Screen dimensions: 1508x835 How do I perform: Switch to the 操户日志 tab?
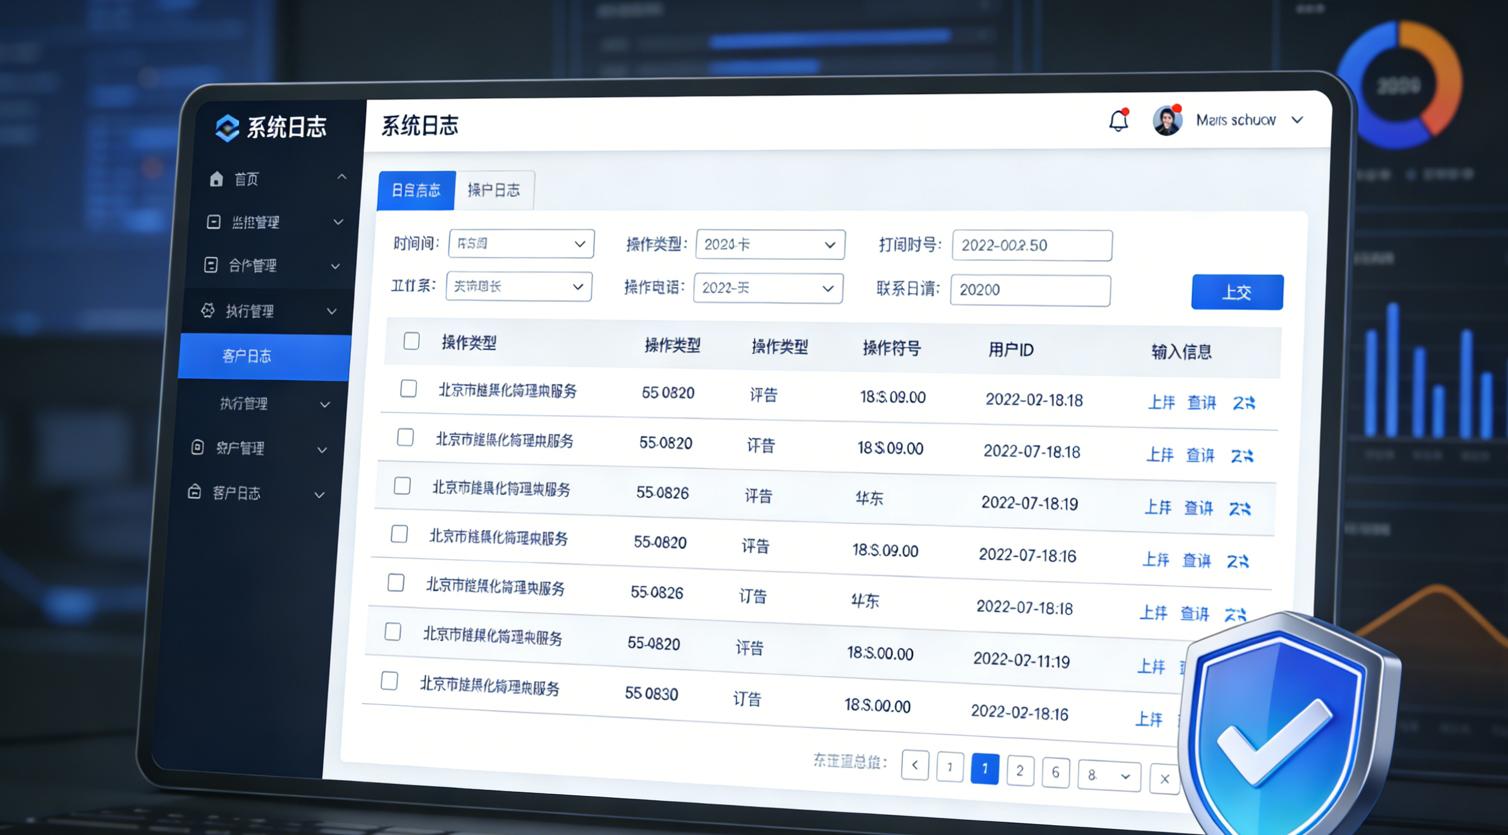click(494, 190)
